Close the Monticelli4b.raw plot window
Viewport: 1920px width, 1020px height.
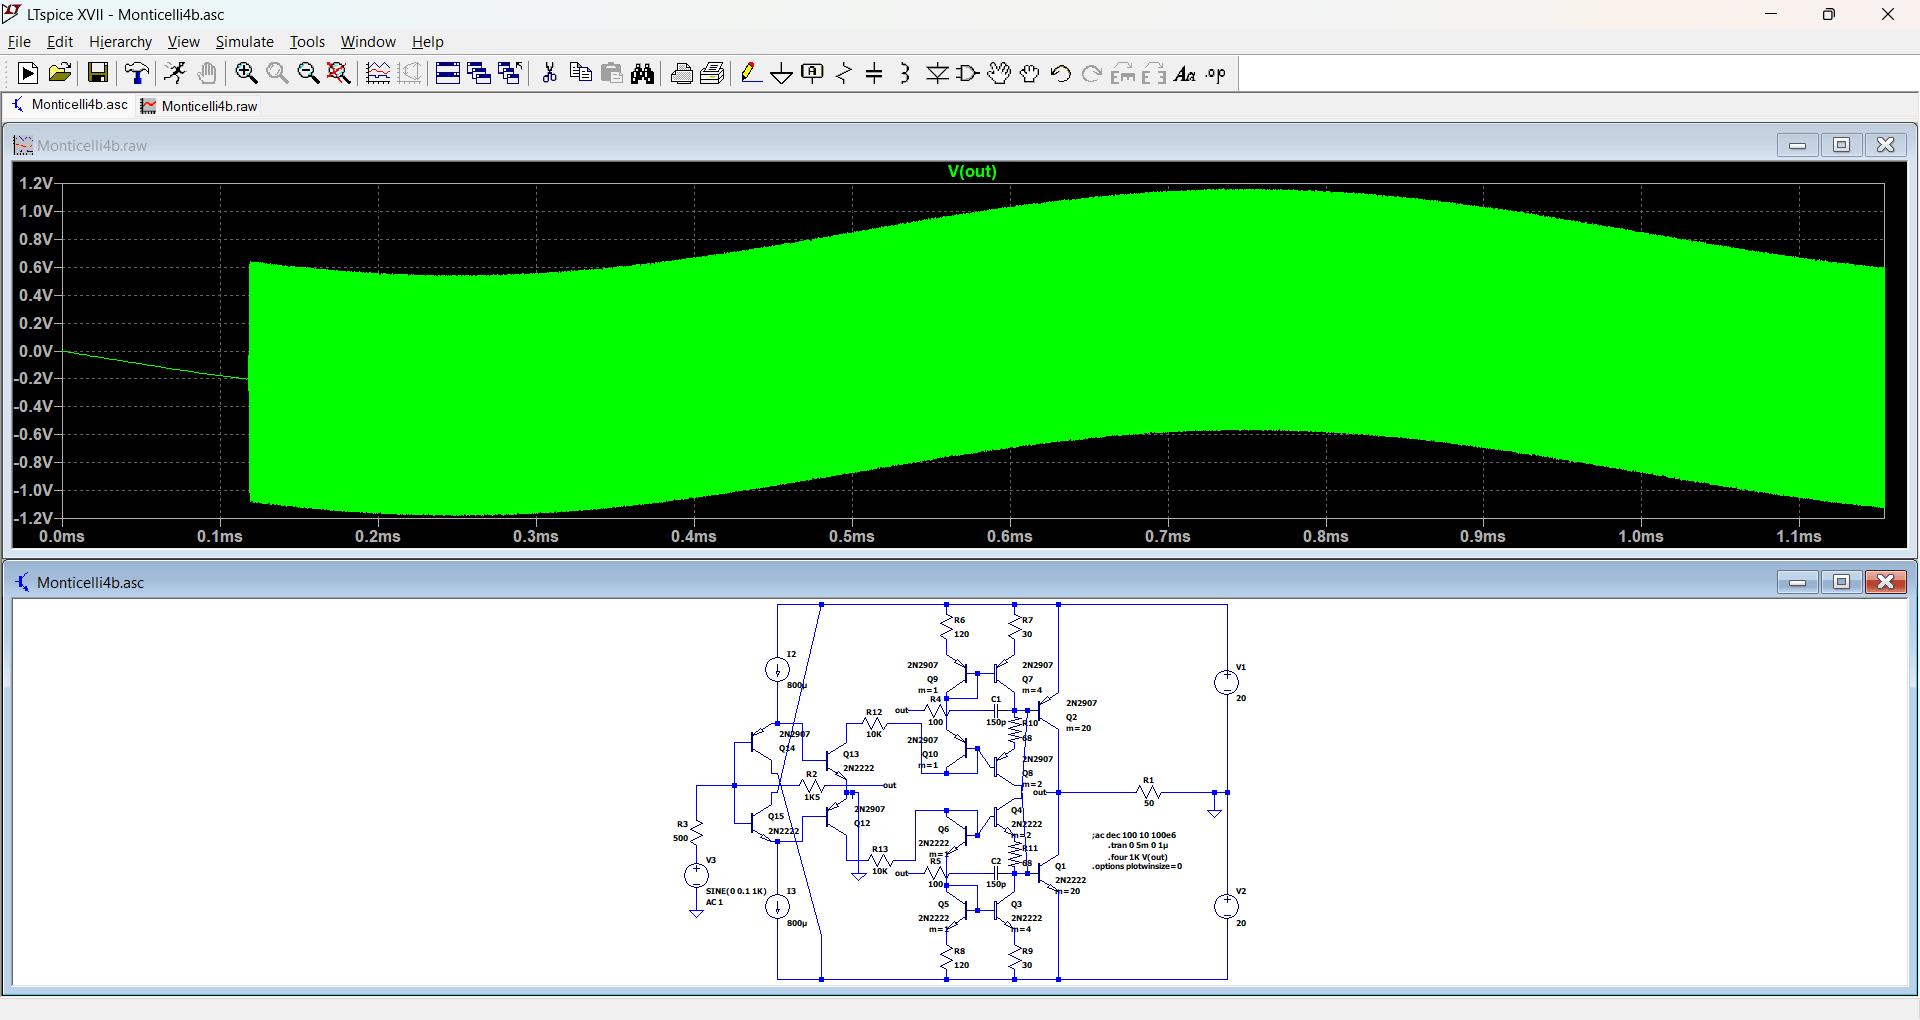tap(1885, 145)
